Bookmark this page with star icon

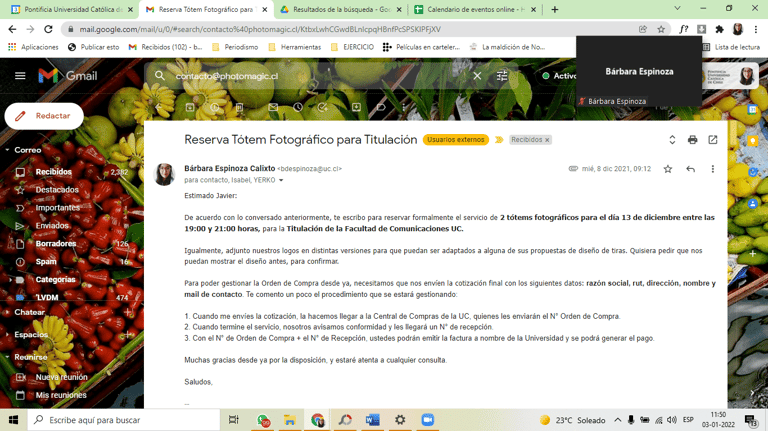661,29
